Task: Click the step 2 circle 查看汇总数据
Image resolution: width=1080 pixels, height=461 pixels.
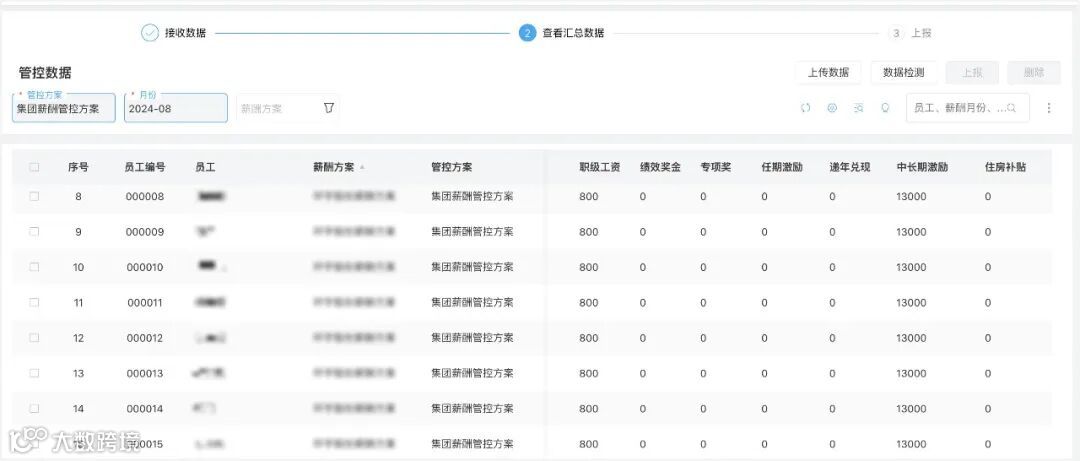Action: tap(528, 33)
